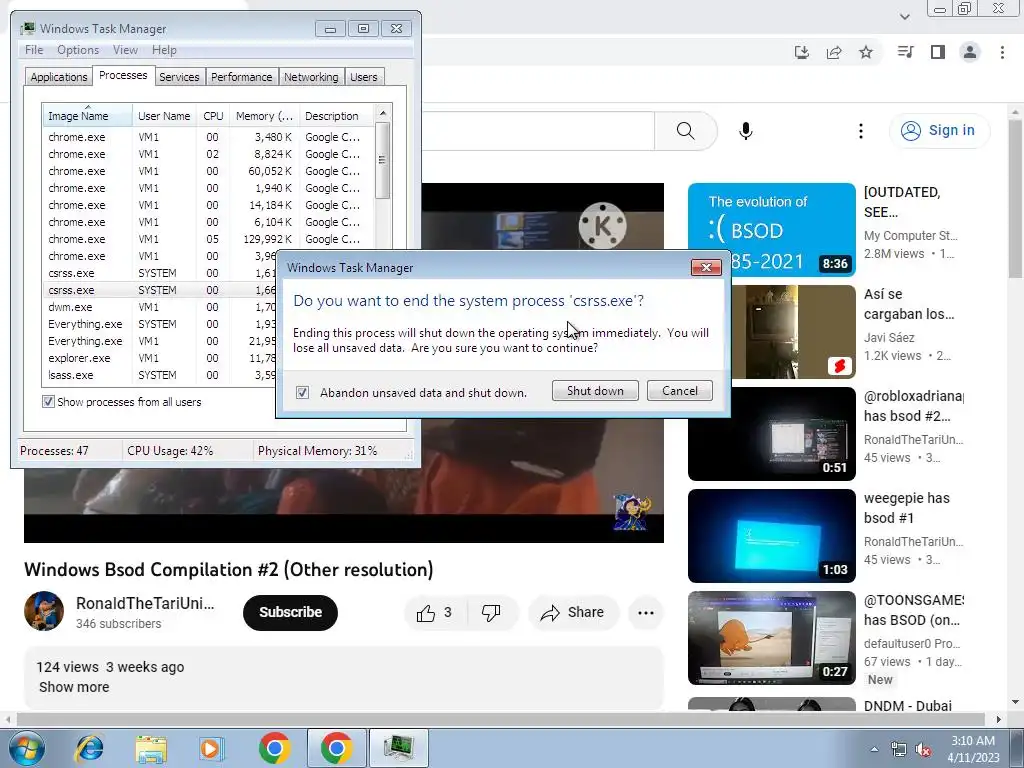Click process list scroll up arrow
The width and height of the screenshot is (1024, 768).
[383, 113]
